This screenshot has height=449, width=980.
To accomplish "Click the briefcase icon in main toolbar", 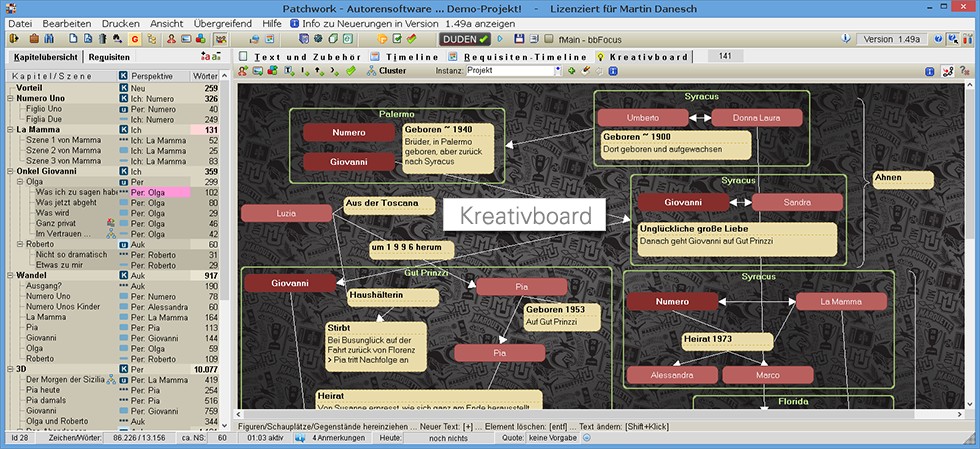I will 34,39.
